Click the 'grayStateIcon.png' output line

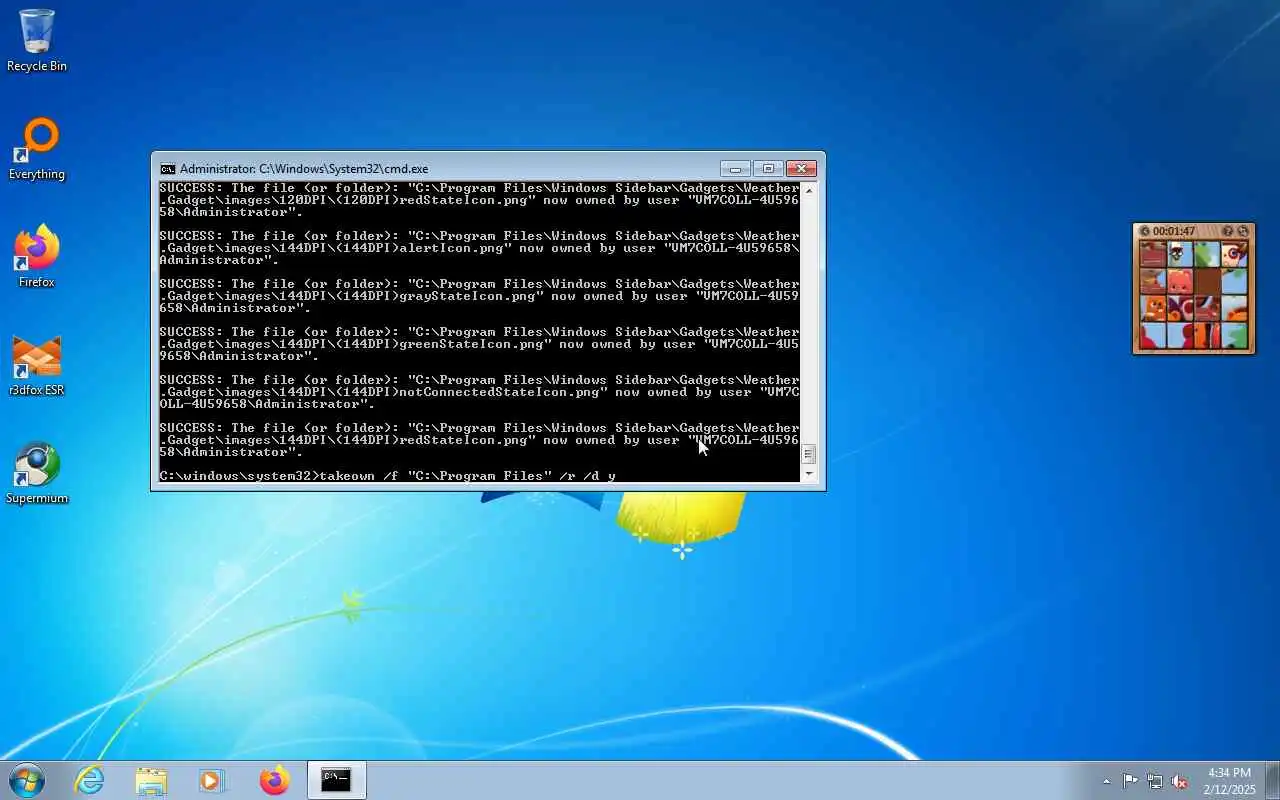pyautogui.click(x=479, y=296)
